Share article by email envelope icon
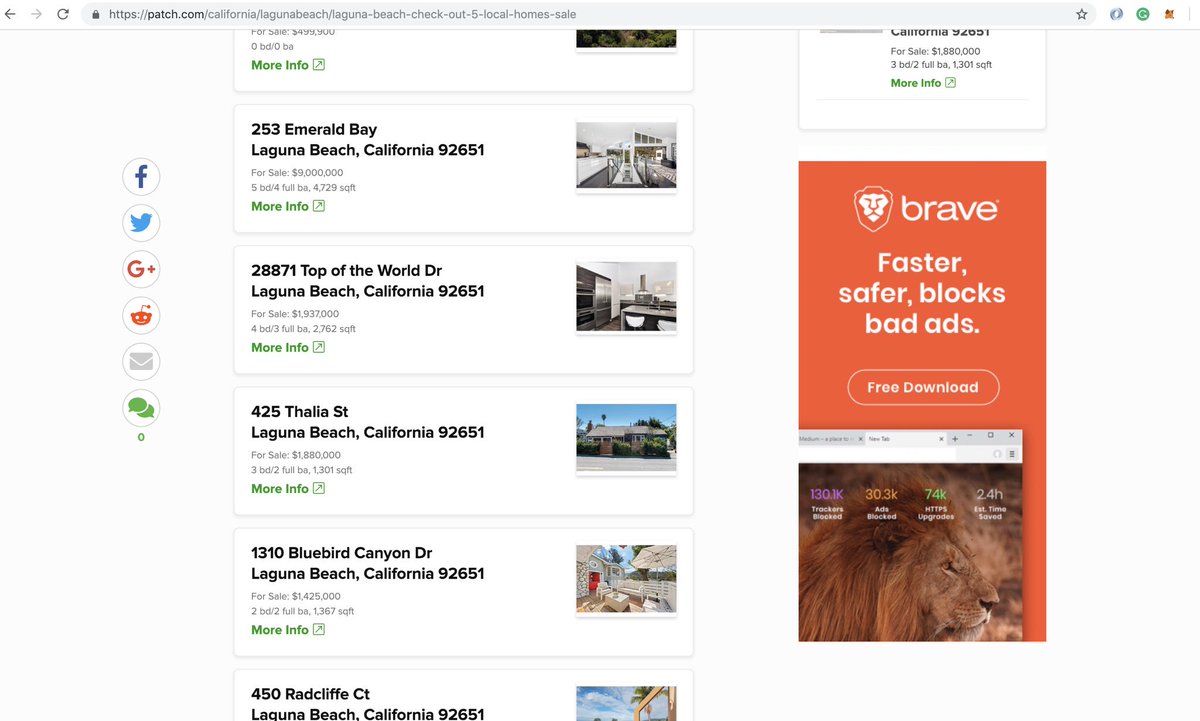Viewport: 1200px width, 721px height. (141, 361)
